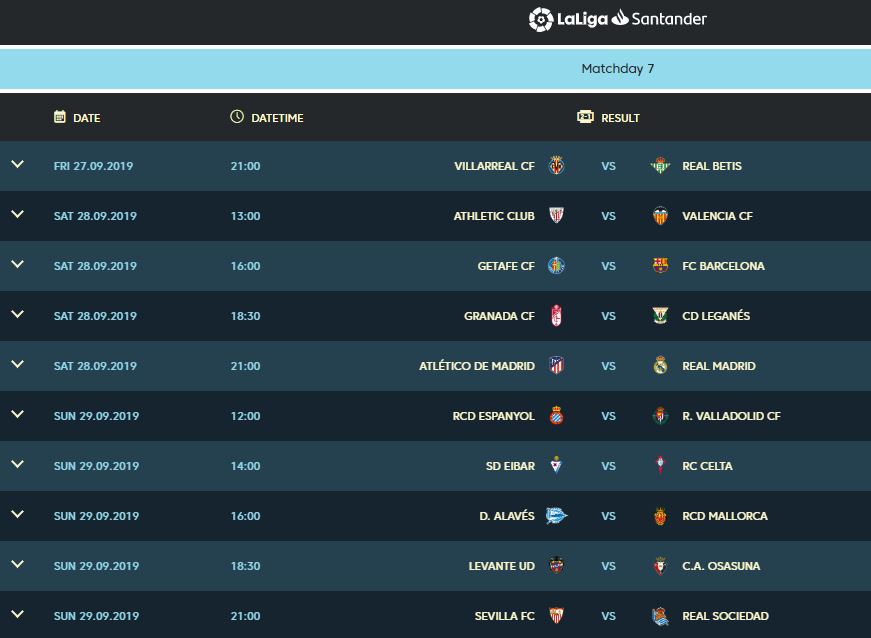
Task: Expand the Levante UD vs C.A. Osasuna row
Action: 18,564
